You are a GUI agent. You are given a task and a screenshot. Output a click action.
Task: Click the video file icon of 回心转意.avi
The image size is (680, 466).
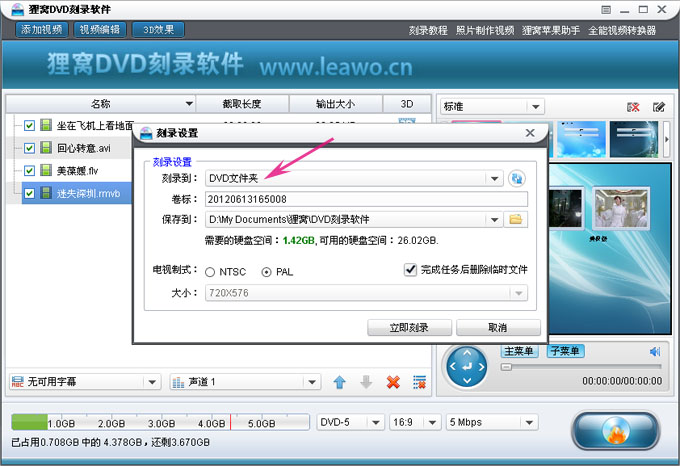pyautogui.click(x=46, y=148)
